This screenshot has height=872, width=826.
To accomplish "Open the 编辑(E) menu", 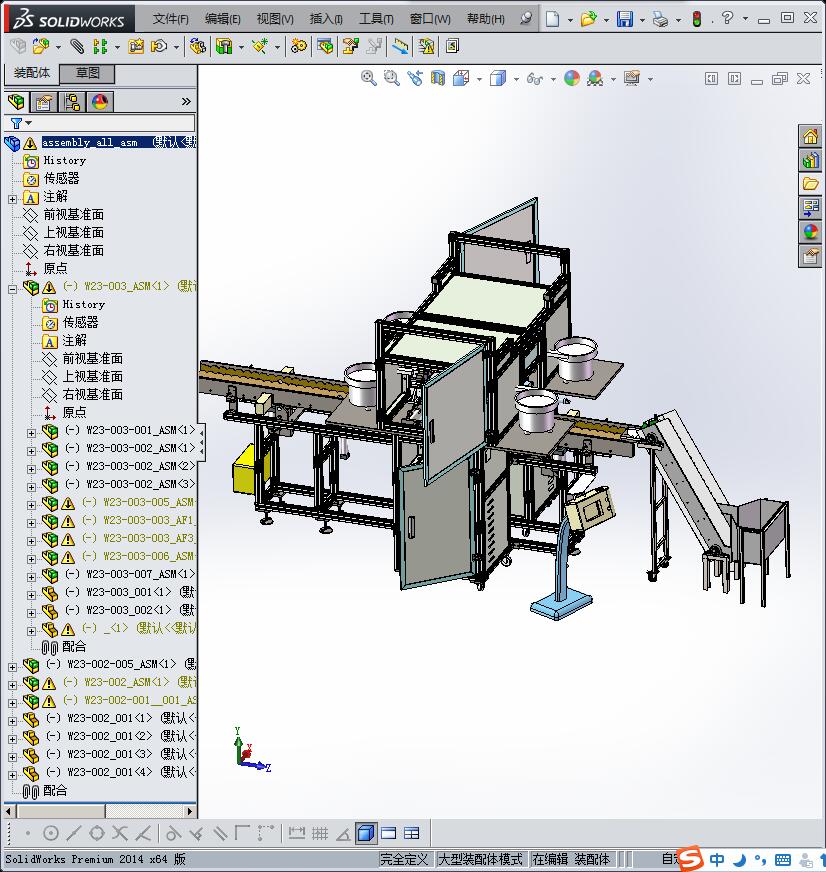I will (222, 19).
